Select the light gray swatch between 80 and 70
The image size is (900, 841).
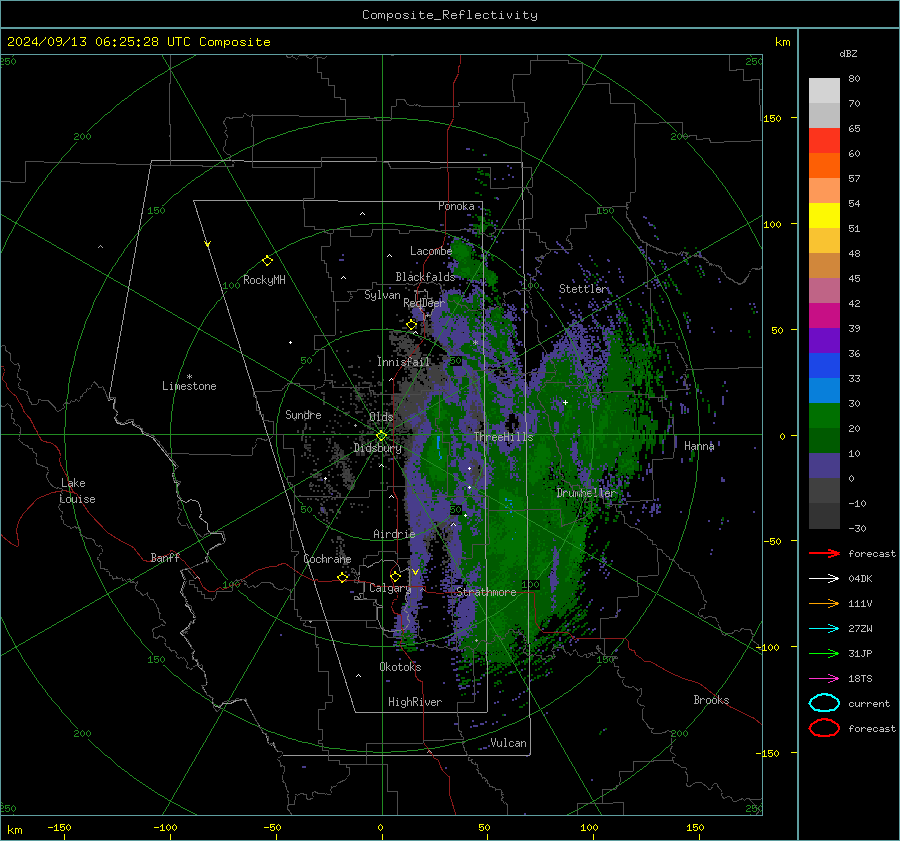(x=824, y=91)
